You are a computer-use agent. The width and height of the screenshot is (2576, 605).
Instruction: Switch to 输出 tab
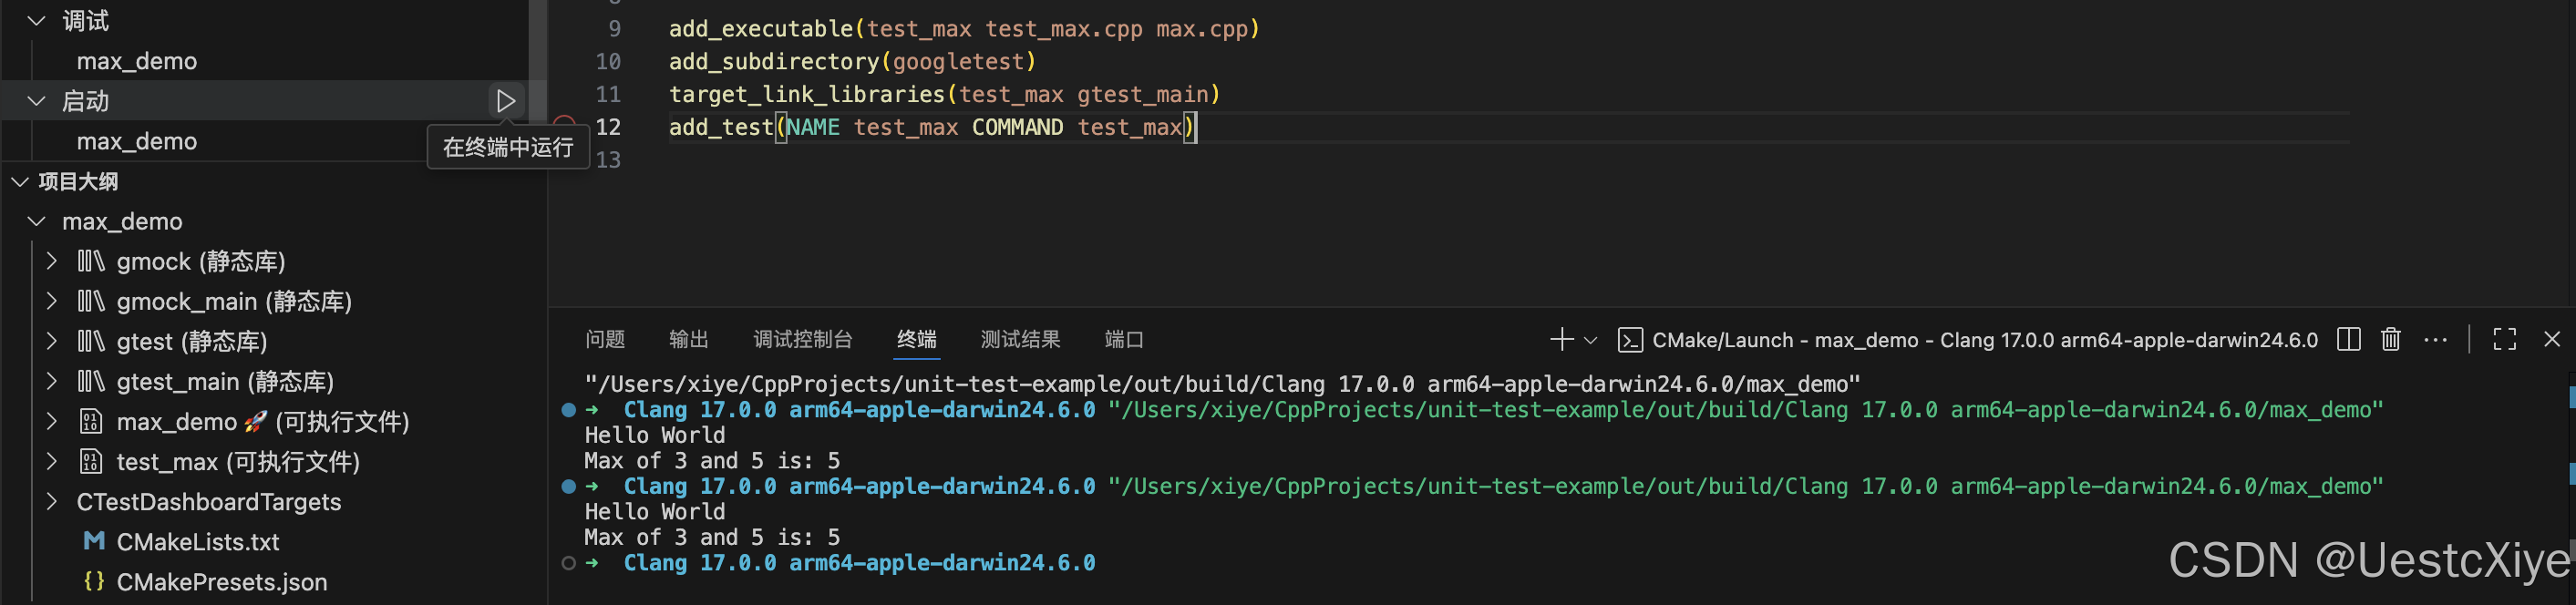click(688, 340)
